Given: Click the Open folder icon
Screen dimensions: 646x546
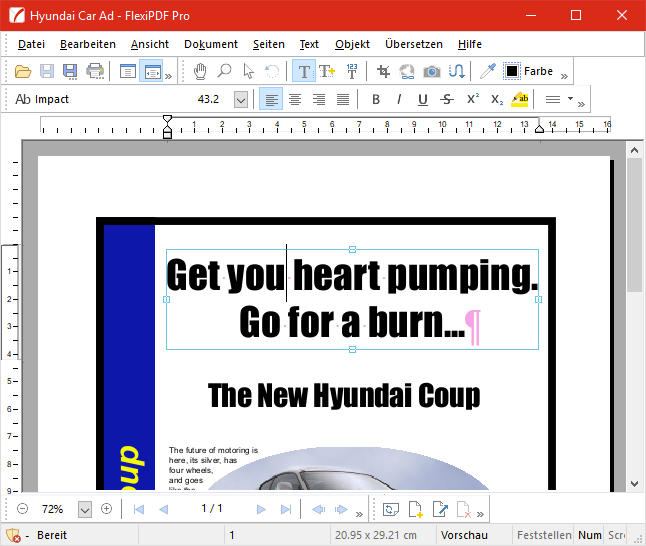Looking at the screenshot, I should click(23, 71).
